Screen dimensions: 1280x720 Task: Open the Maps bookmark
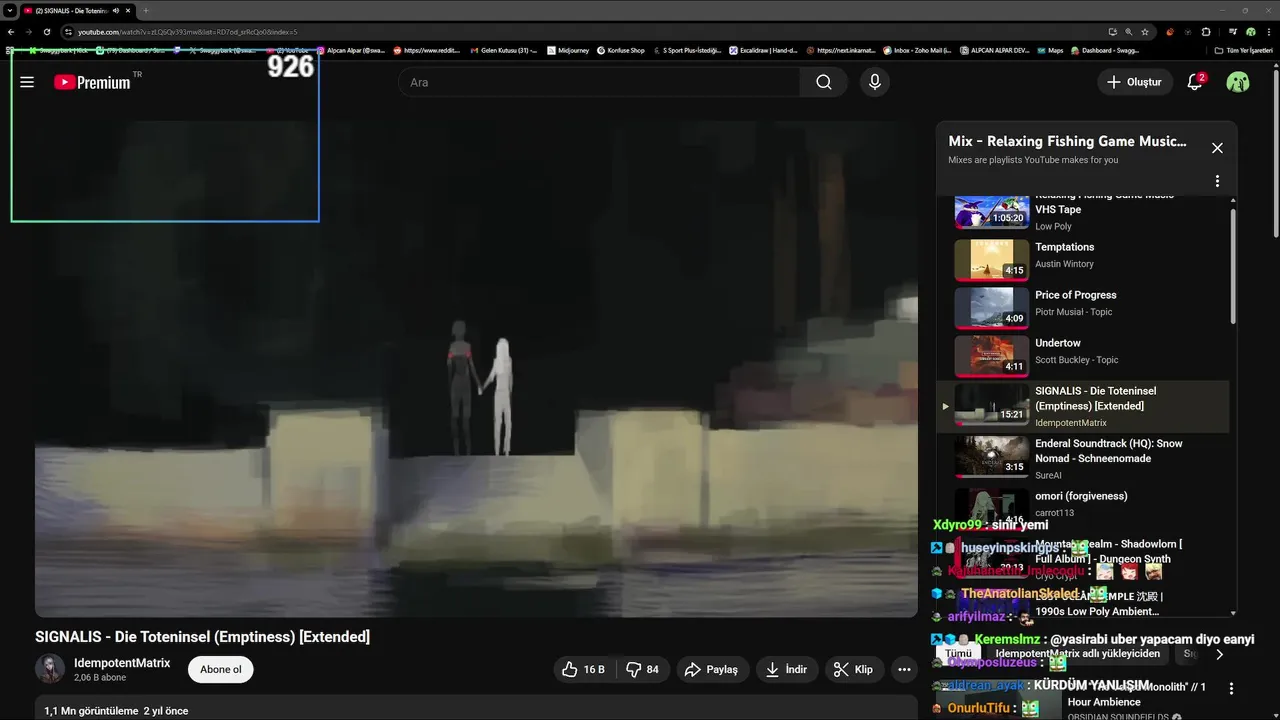click(1050, 50)
